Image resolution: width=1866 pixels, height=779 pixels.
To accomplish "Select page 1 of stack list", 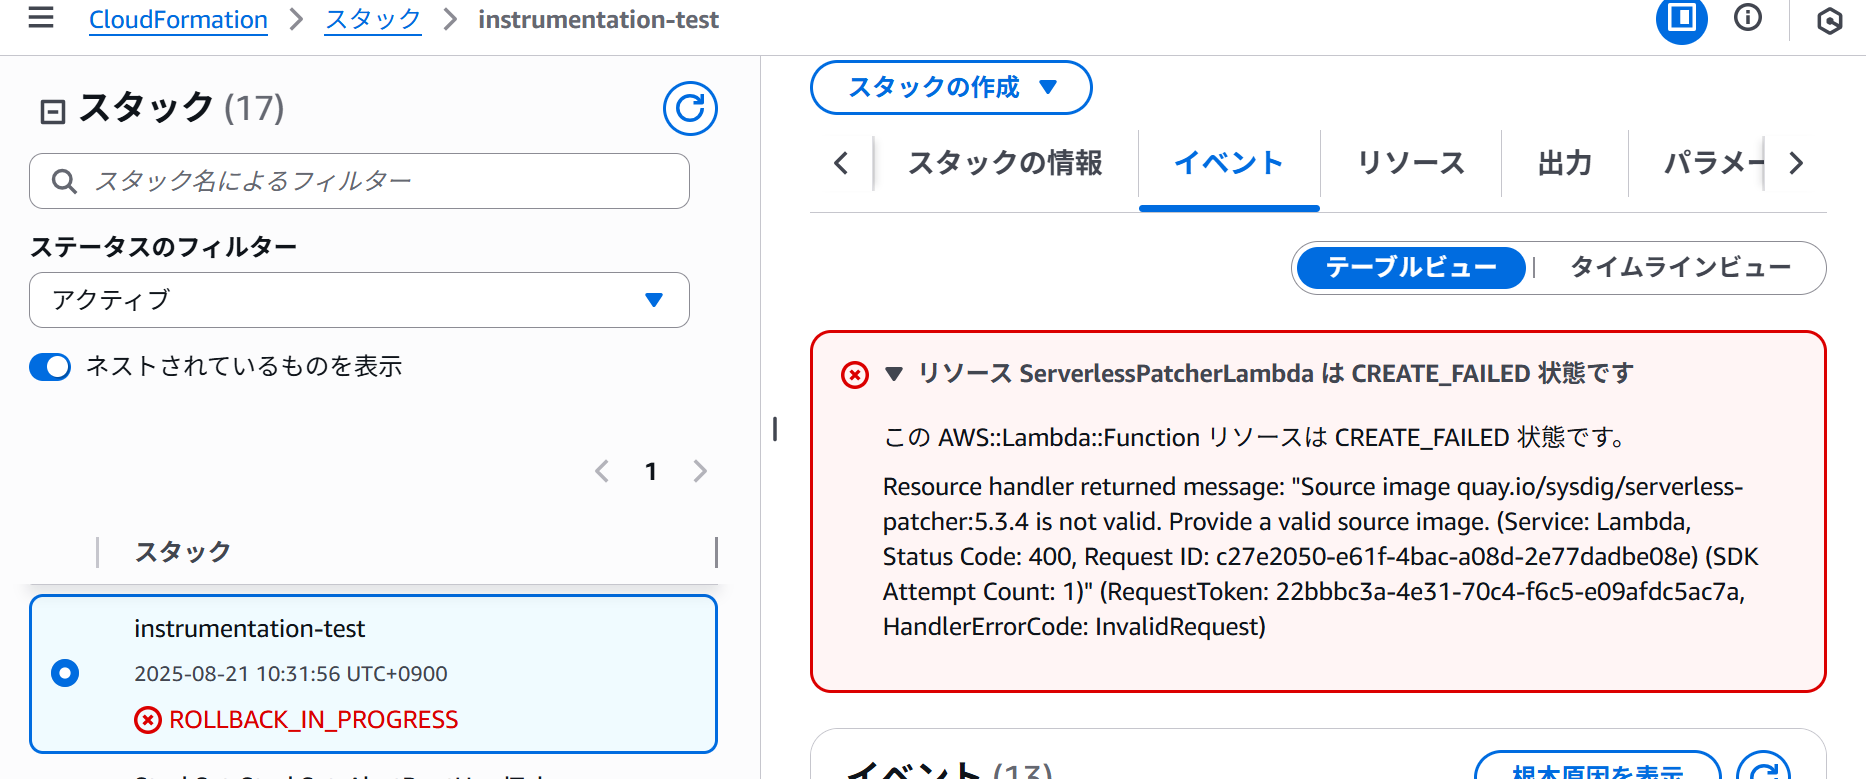I will (x=651, y=471).
